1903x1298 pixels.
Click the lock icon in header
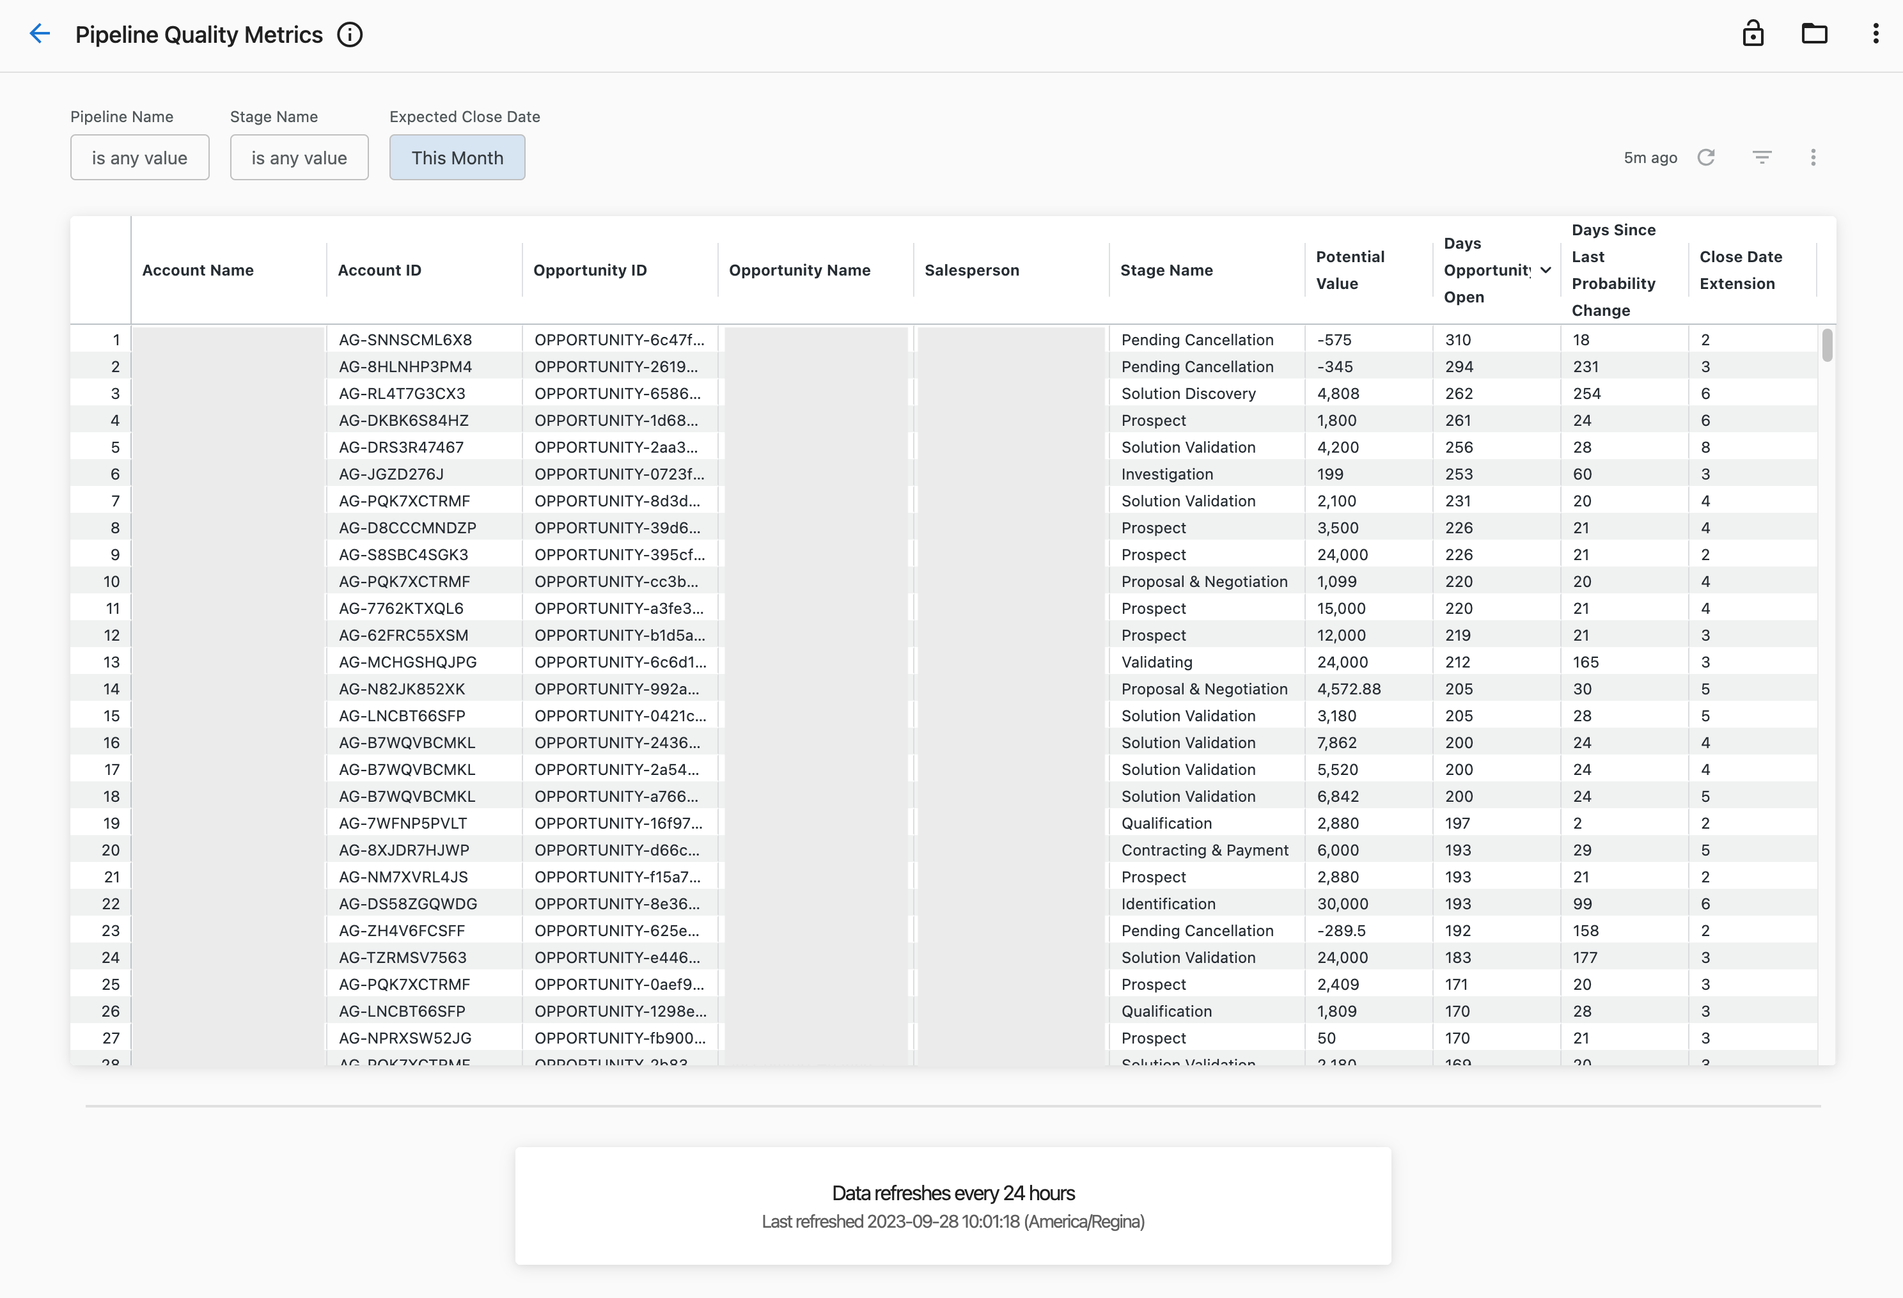[x=1753, y=33]
